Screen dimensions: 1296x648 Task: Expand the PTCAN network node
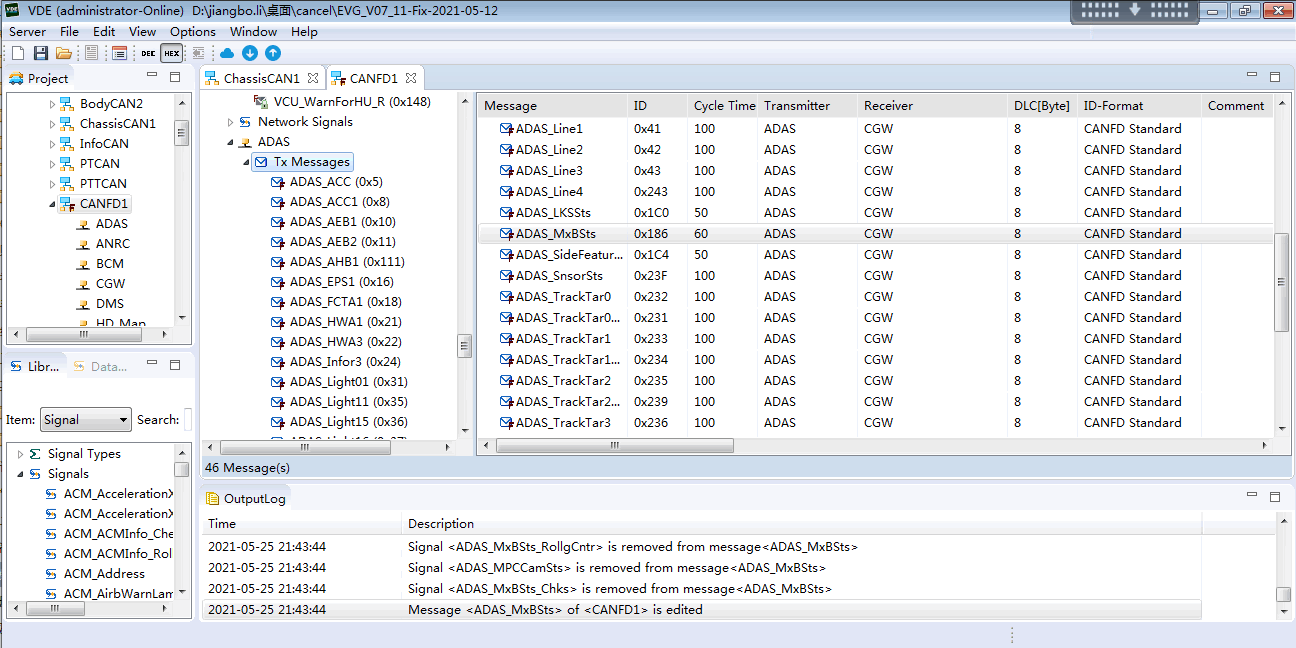pyautogui.click(x=53, y=164)
